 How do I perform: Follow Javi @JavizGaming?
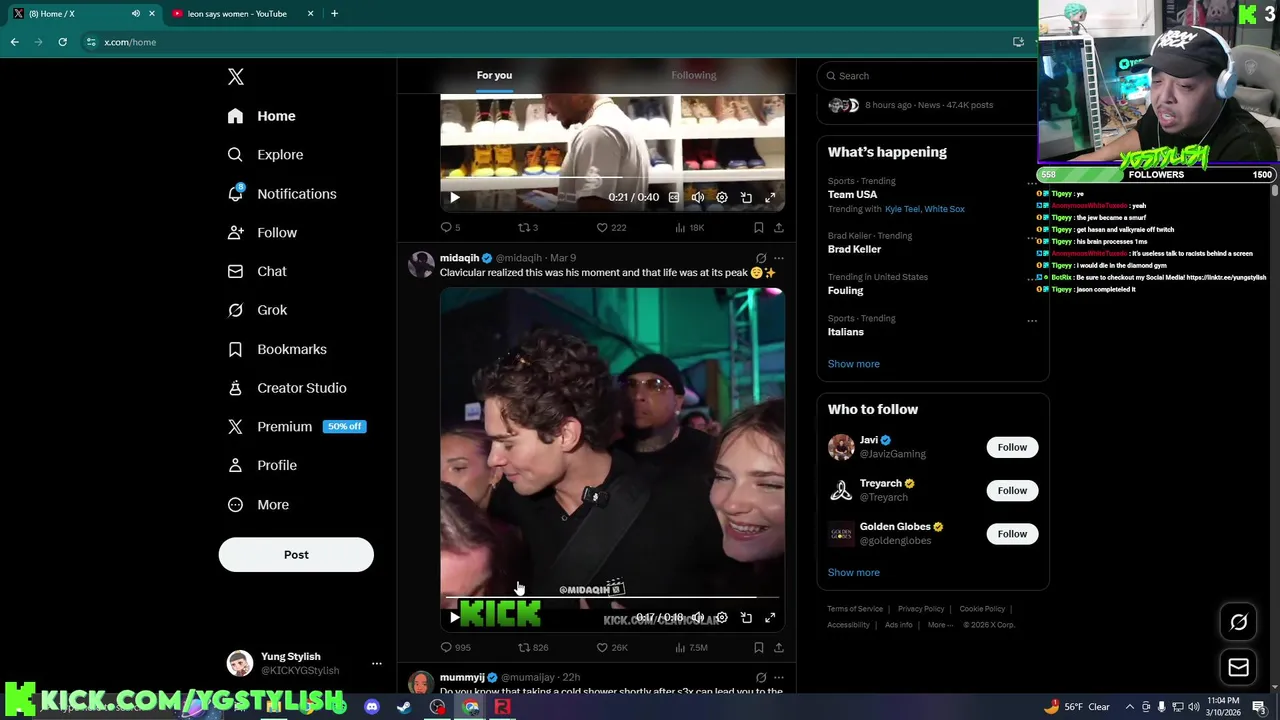tap(1012, 448)
